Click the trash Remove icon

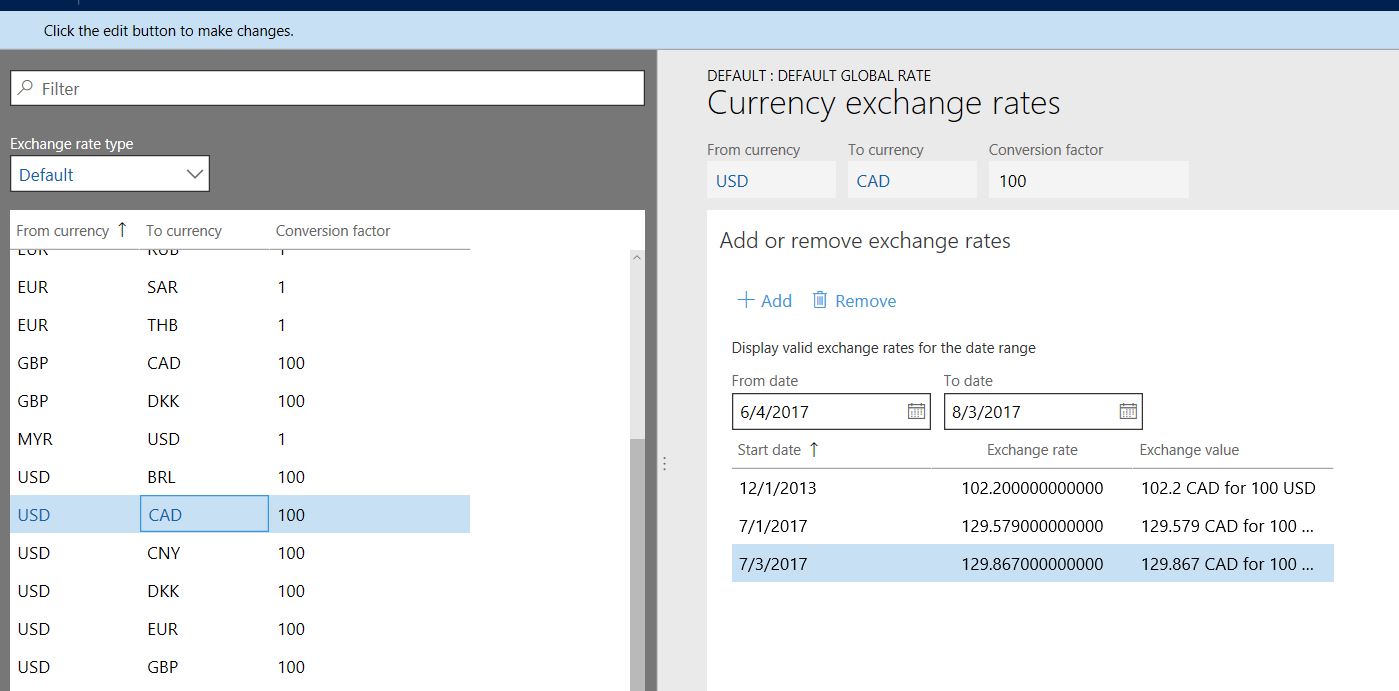click(820, 300)
